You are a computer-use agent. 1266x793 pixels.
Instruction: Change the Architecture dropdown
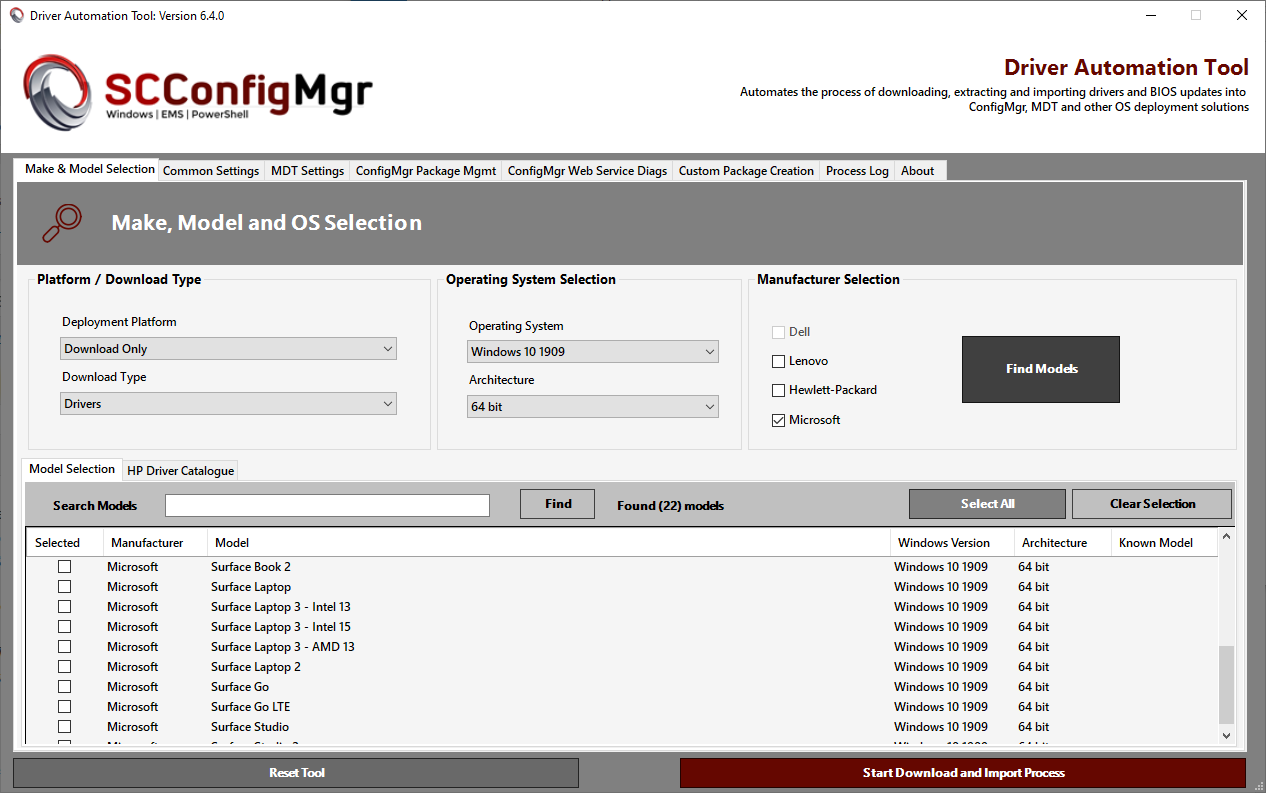click(592, 406)
